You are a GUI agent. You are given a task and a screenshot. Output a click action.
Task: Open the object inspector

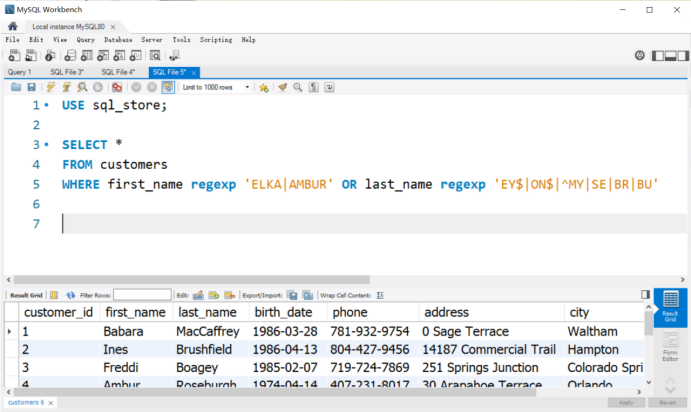click(x=50, y=56)
